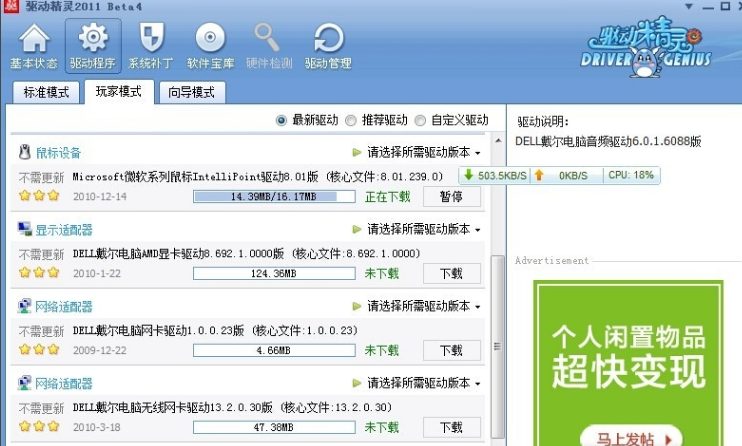
Task: Click the 14.39MB/16.17MB download progress bar
Action: pyautogui.click(x=273, y=197)
